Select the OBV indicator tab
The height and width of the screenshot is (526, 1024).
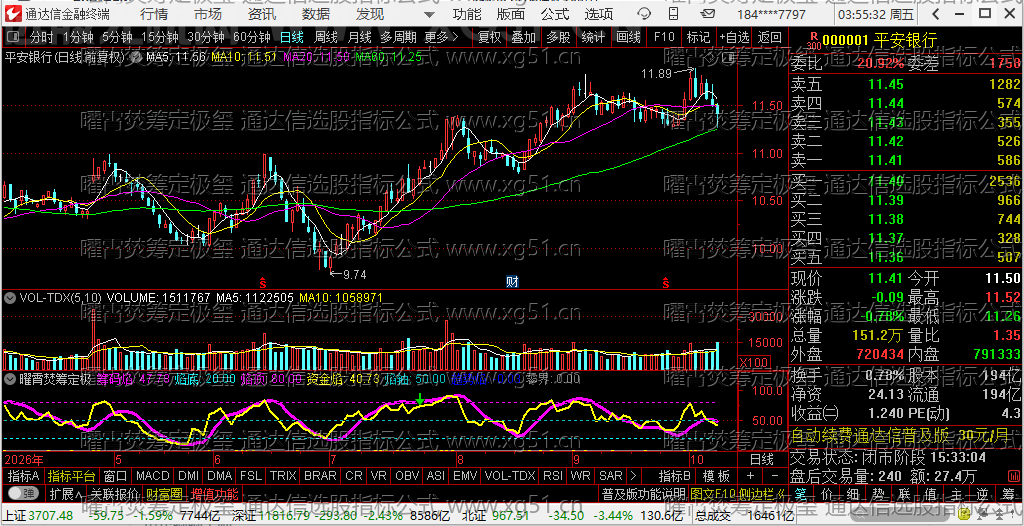pos(408,476)
